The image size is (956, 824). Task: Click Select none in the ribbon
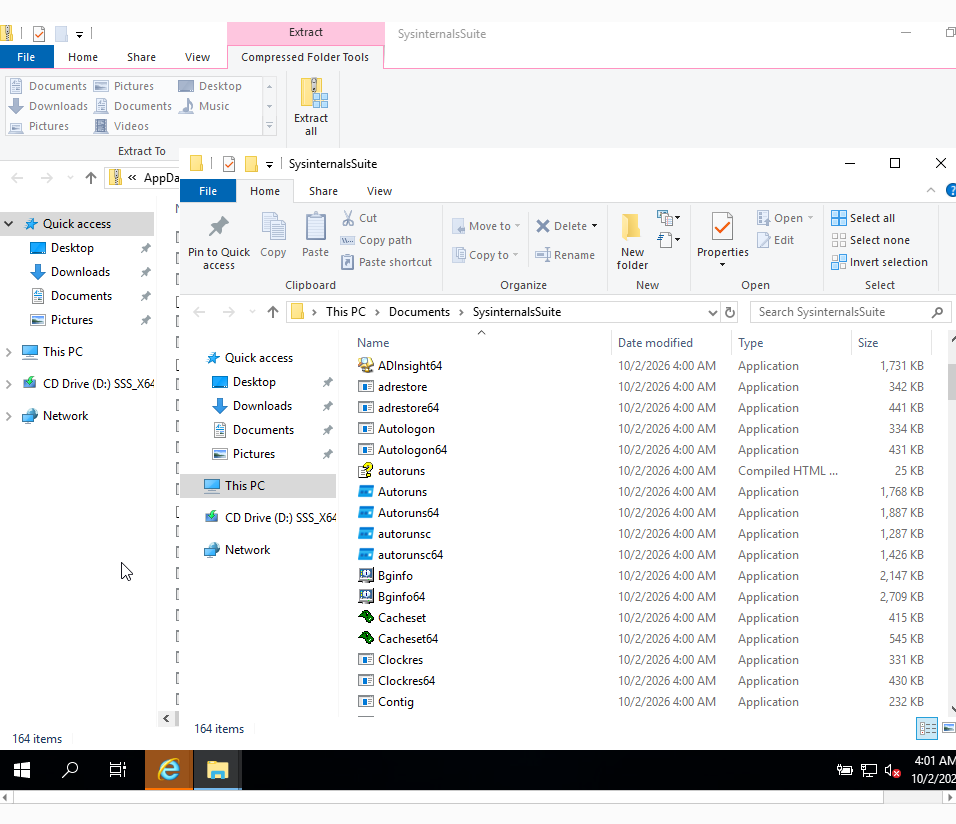point(871,240)
